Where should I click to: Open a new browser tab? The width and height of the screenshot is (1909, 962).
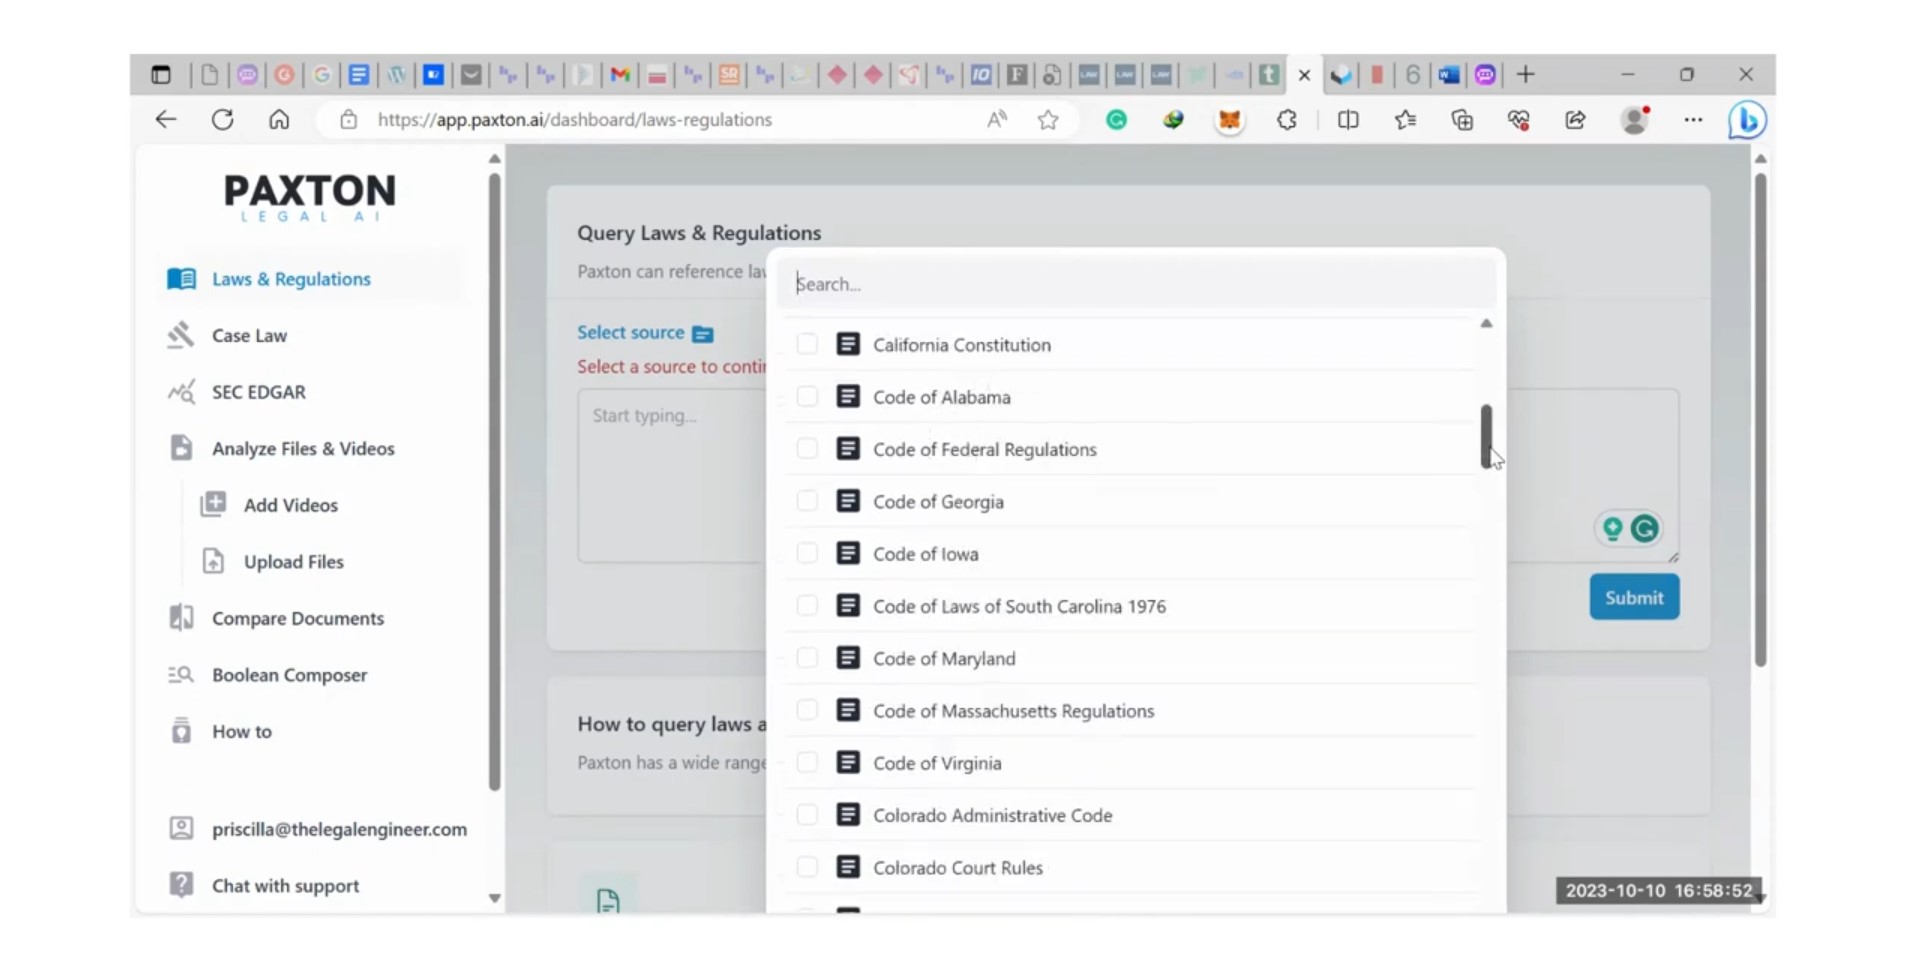(1525, 75)
